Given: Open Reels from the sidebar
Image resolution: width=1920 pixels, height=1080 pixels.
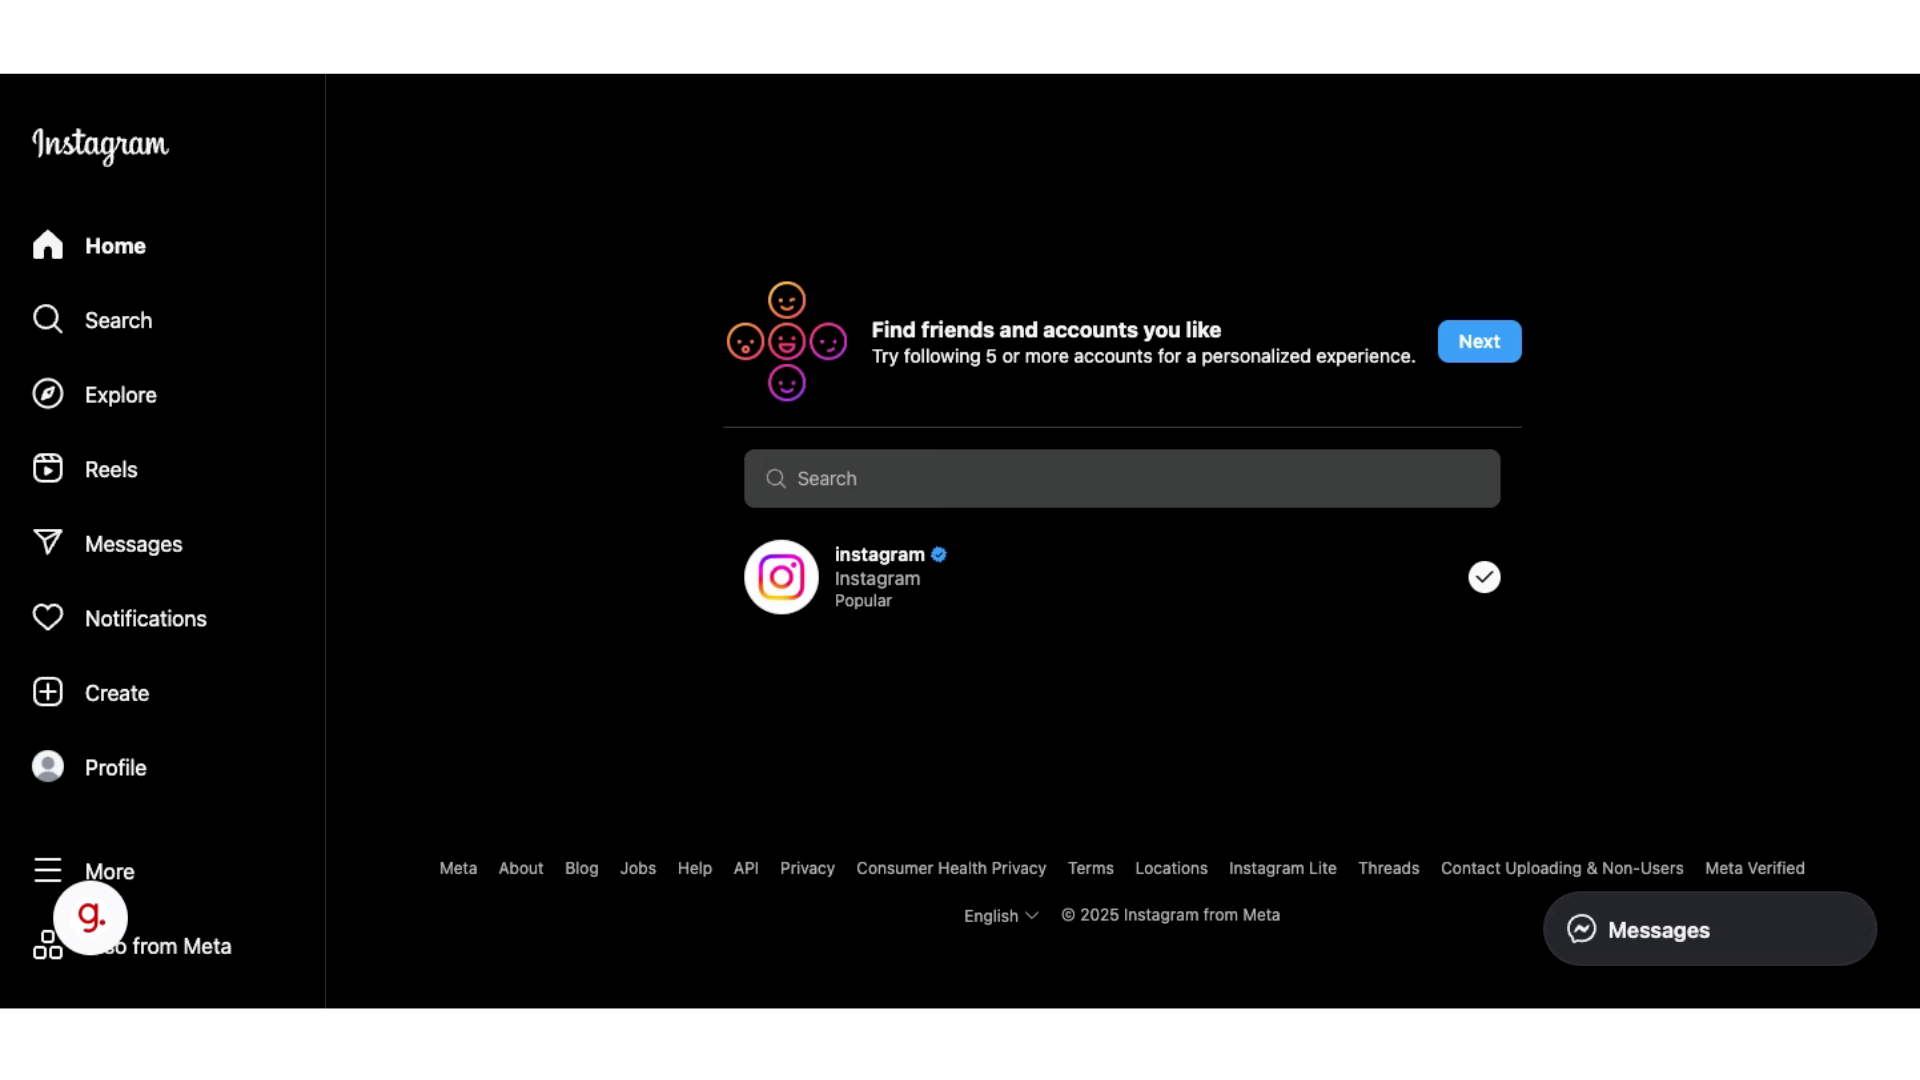Looking at the screenshot, I should [47, 469].
